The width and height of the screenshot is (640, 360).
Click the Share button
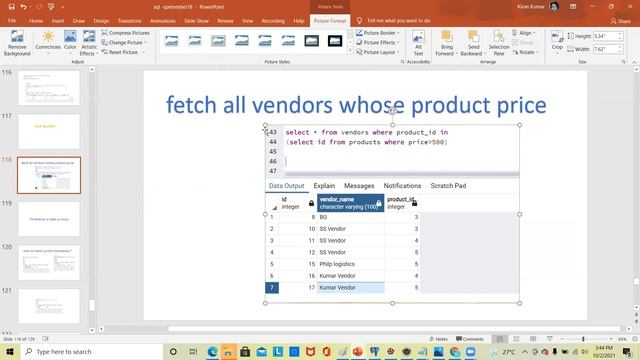click(x=620, y=21)
